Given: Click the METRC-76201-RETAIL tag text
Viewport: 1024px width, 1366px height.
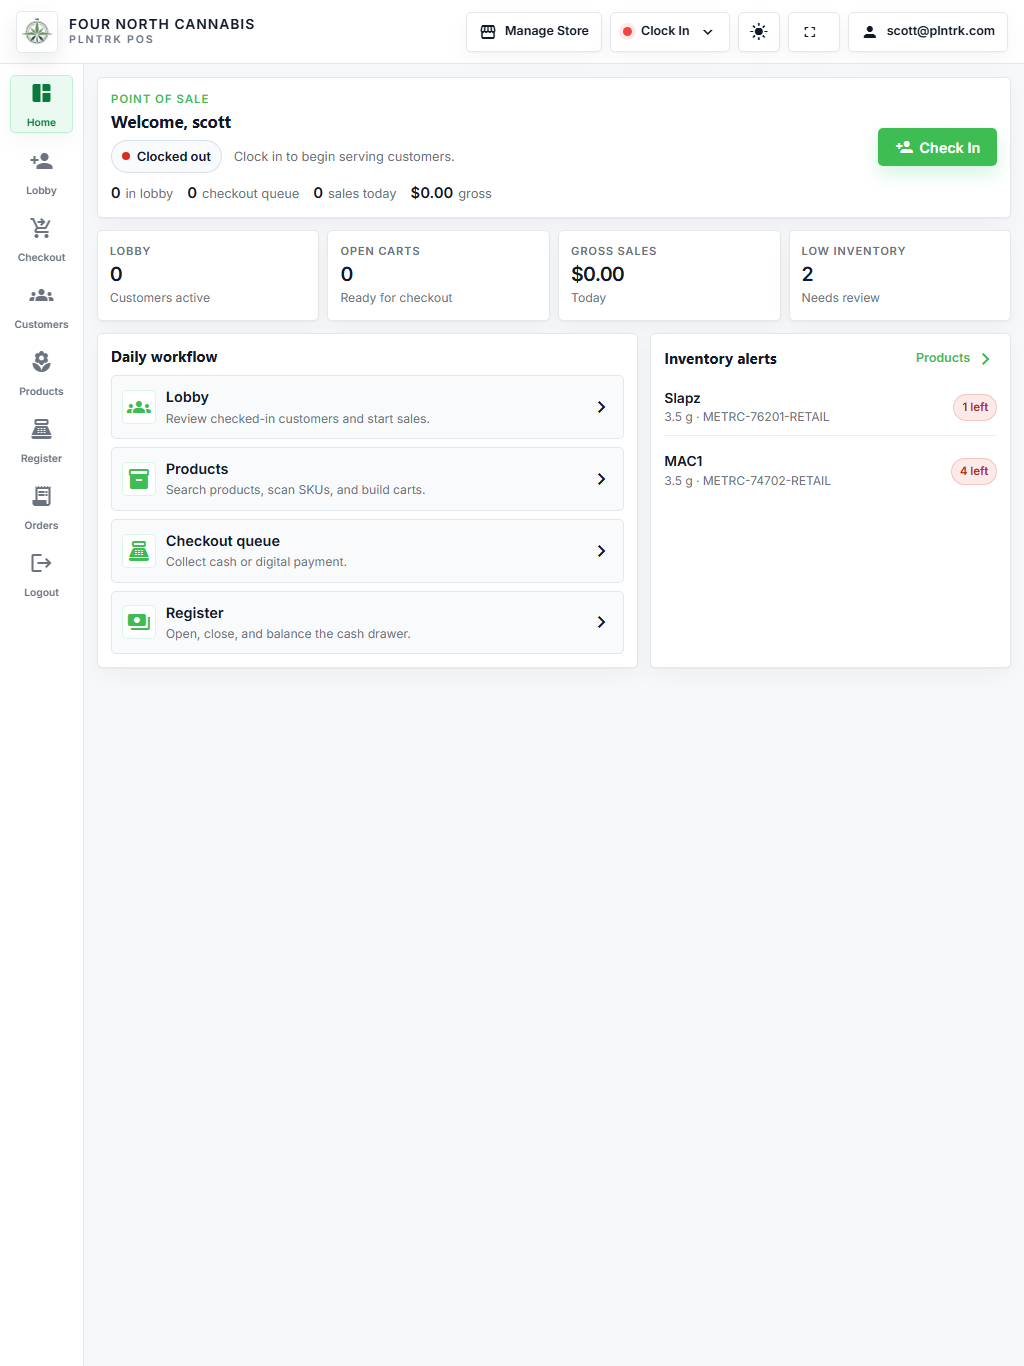Looking at the screenshot, I should tap(766, 417).
